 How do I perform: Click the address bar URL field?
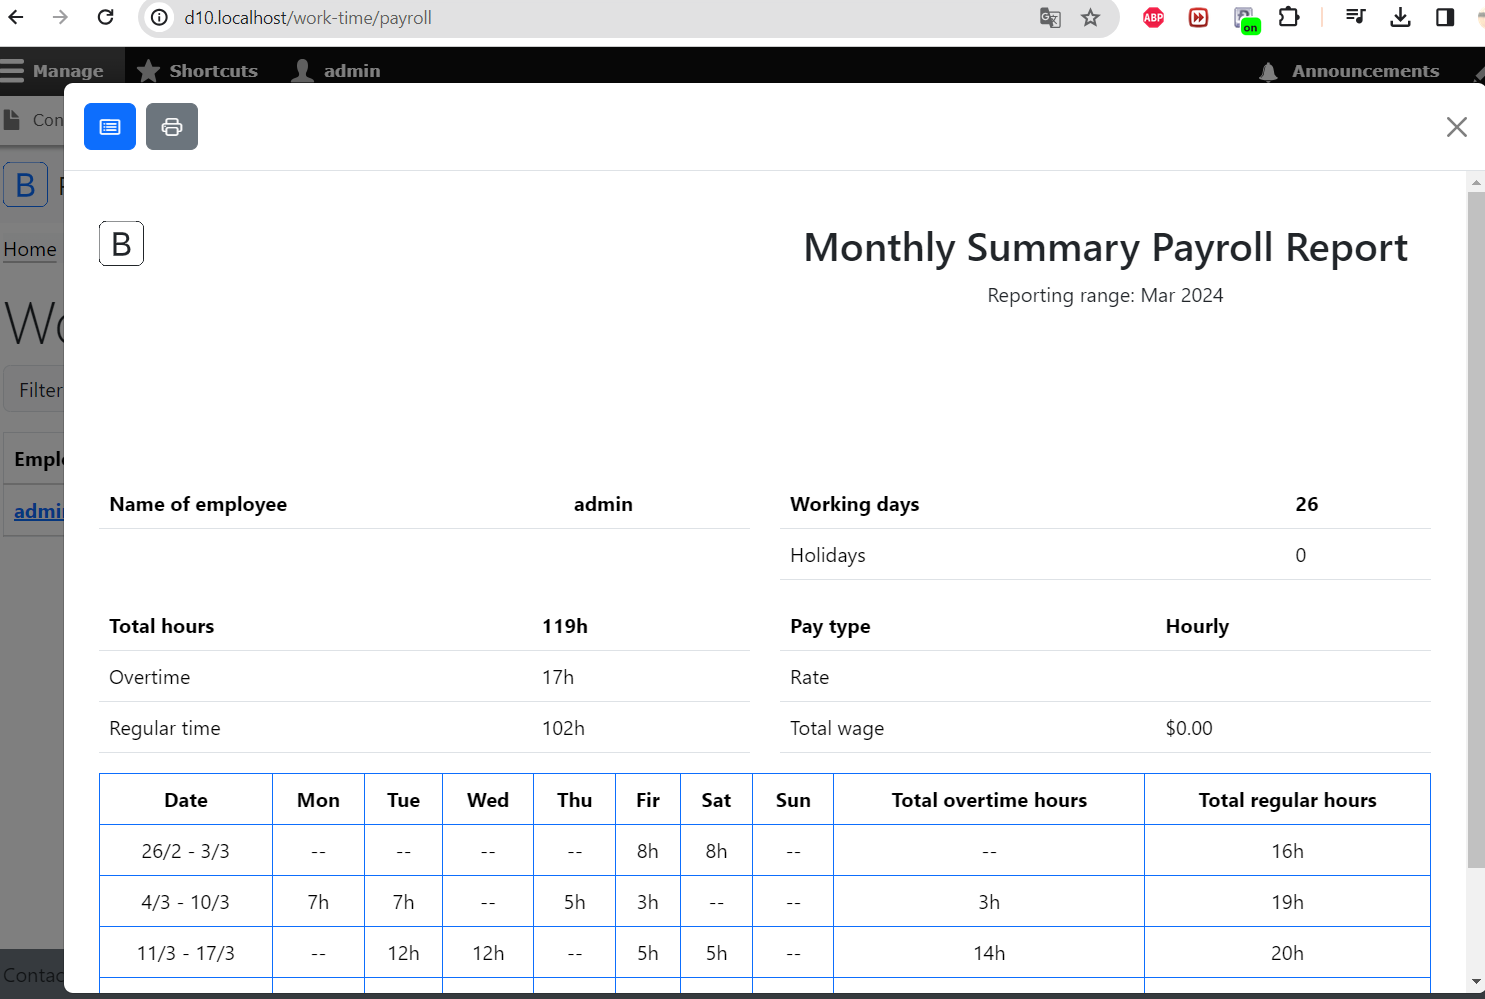pos(600,18)
